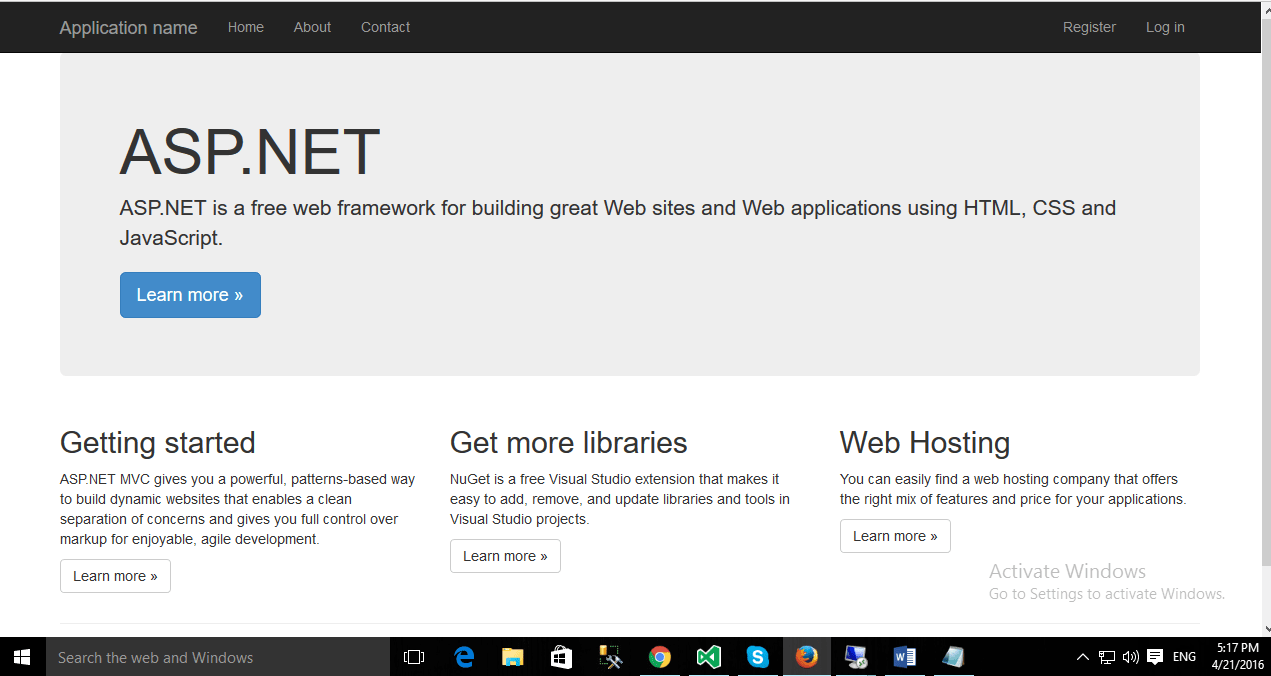Click the NuGet description paragraph

[620, 499]
